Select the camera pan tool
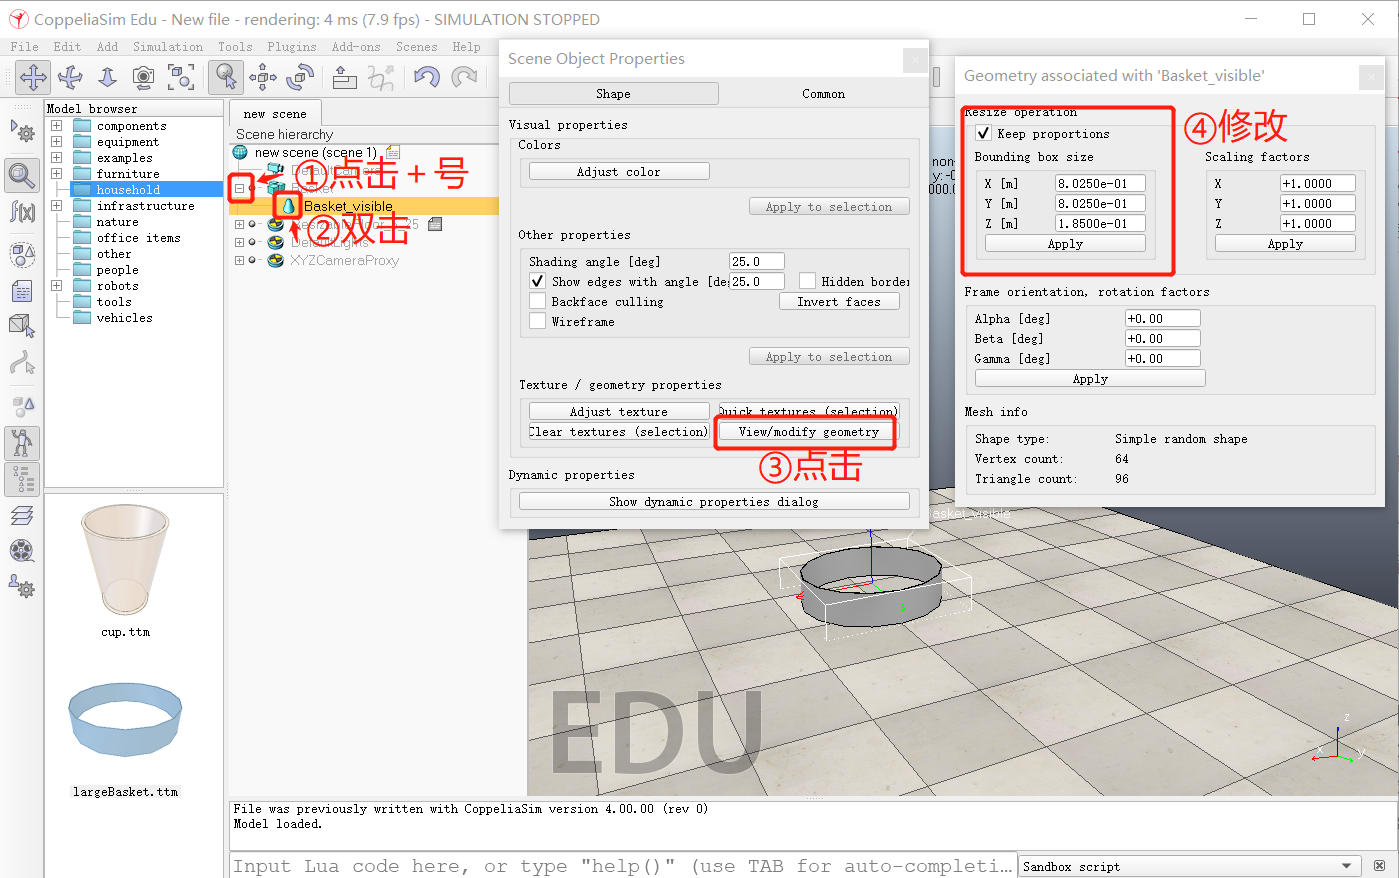 coord(34,78)
